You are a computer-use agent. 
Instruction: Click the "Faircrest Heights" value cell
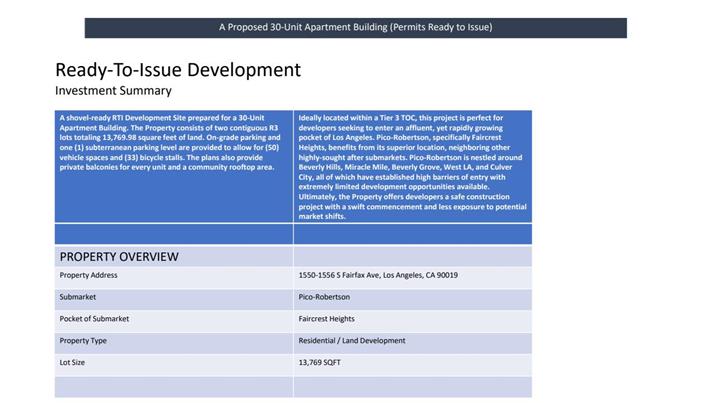(x=326, y=319)
